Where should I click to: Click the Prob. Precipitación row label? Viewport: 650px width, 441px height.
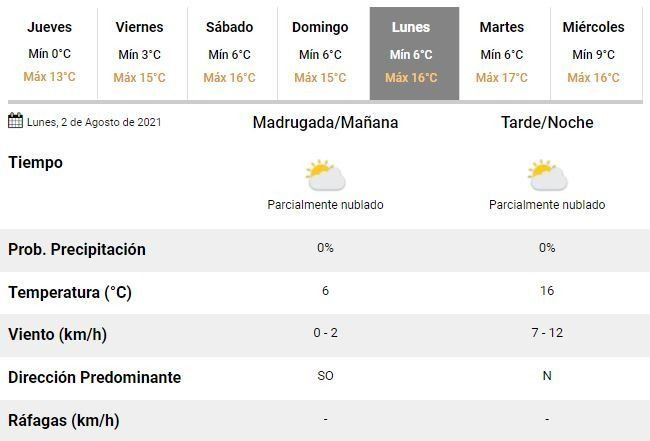pyautogui.click(x=77, y=249)
